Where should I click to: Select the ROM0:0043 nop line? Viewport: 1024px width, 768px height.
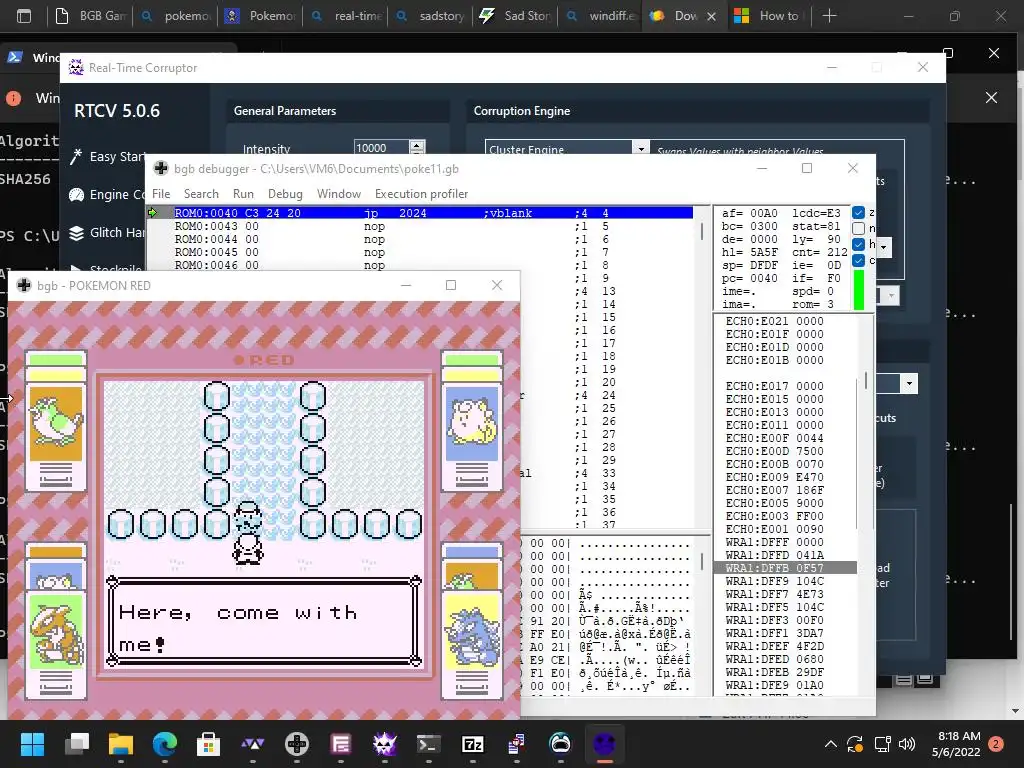433,226
